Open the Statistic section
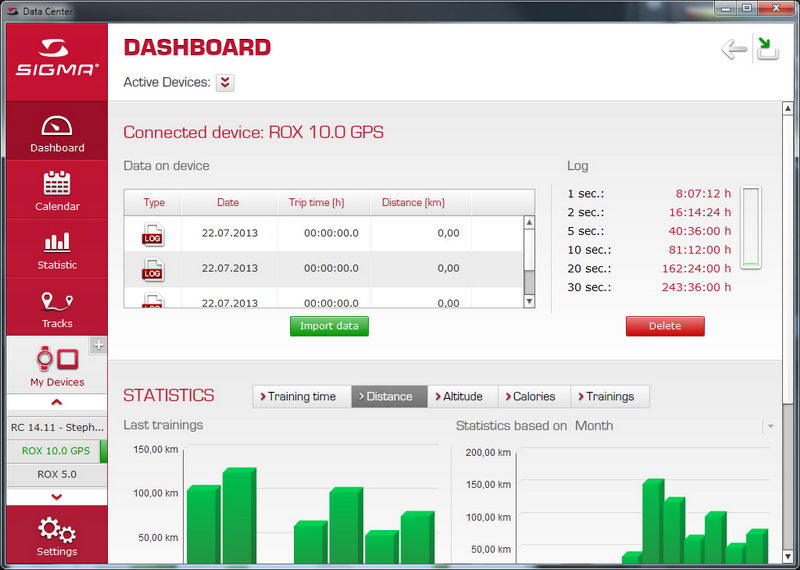 point(57,249)
